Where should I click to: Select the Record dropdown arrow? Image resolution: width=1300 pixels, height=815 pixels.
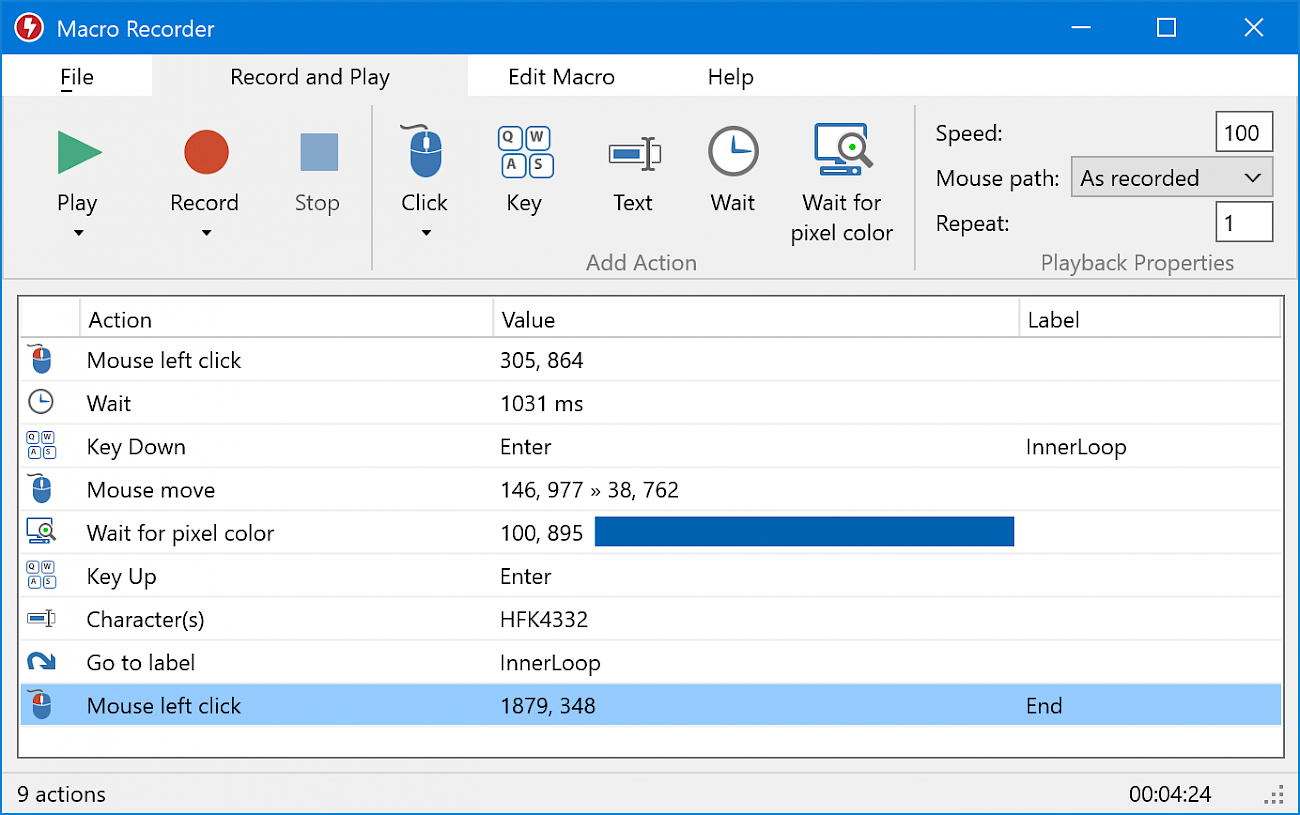(205, 232)
